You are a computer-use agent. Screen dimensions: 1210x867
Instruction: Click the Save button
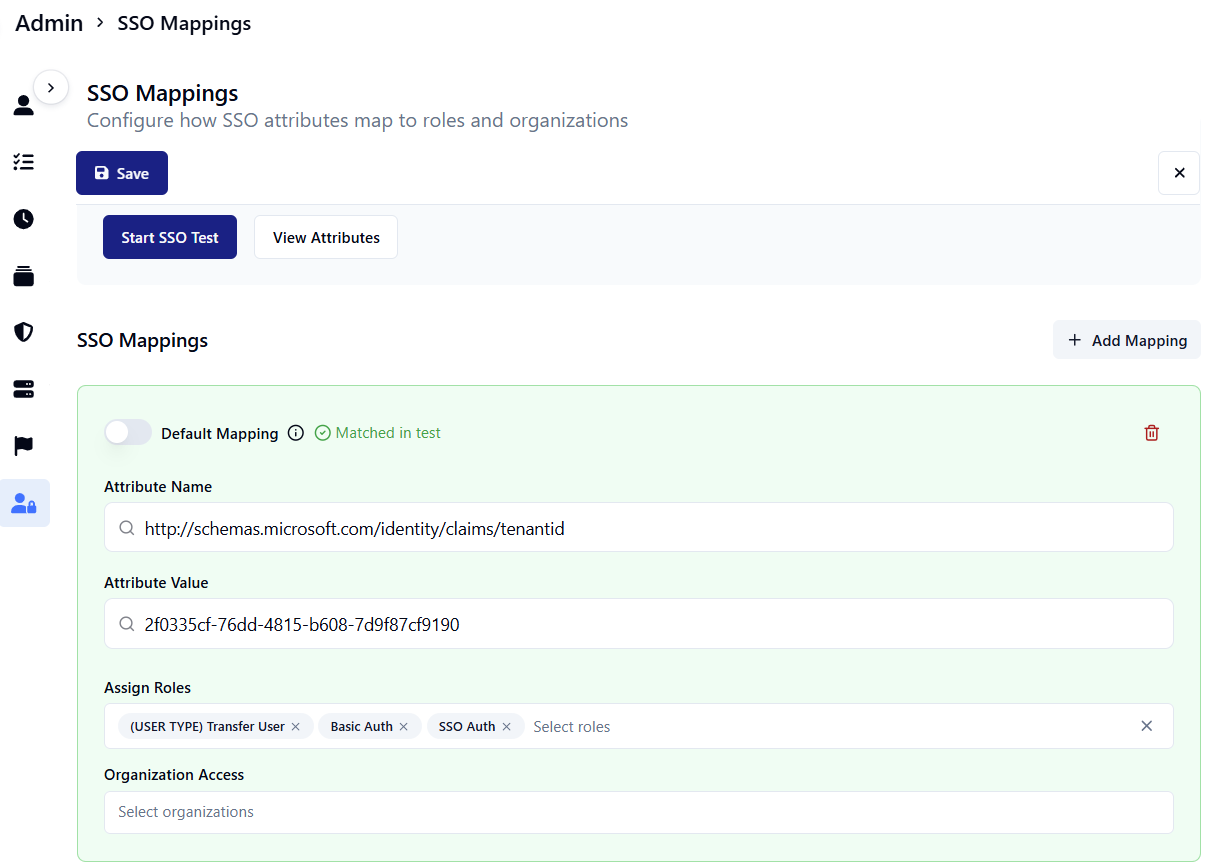[x=122, y=173]
